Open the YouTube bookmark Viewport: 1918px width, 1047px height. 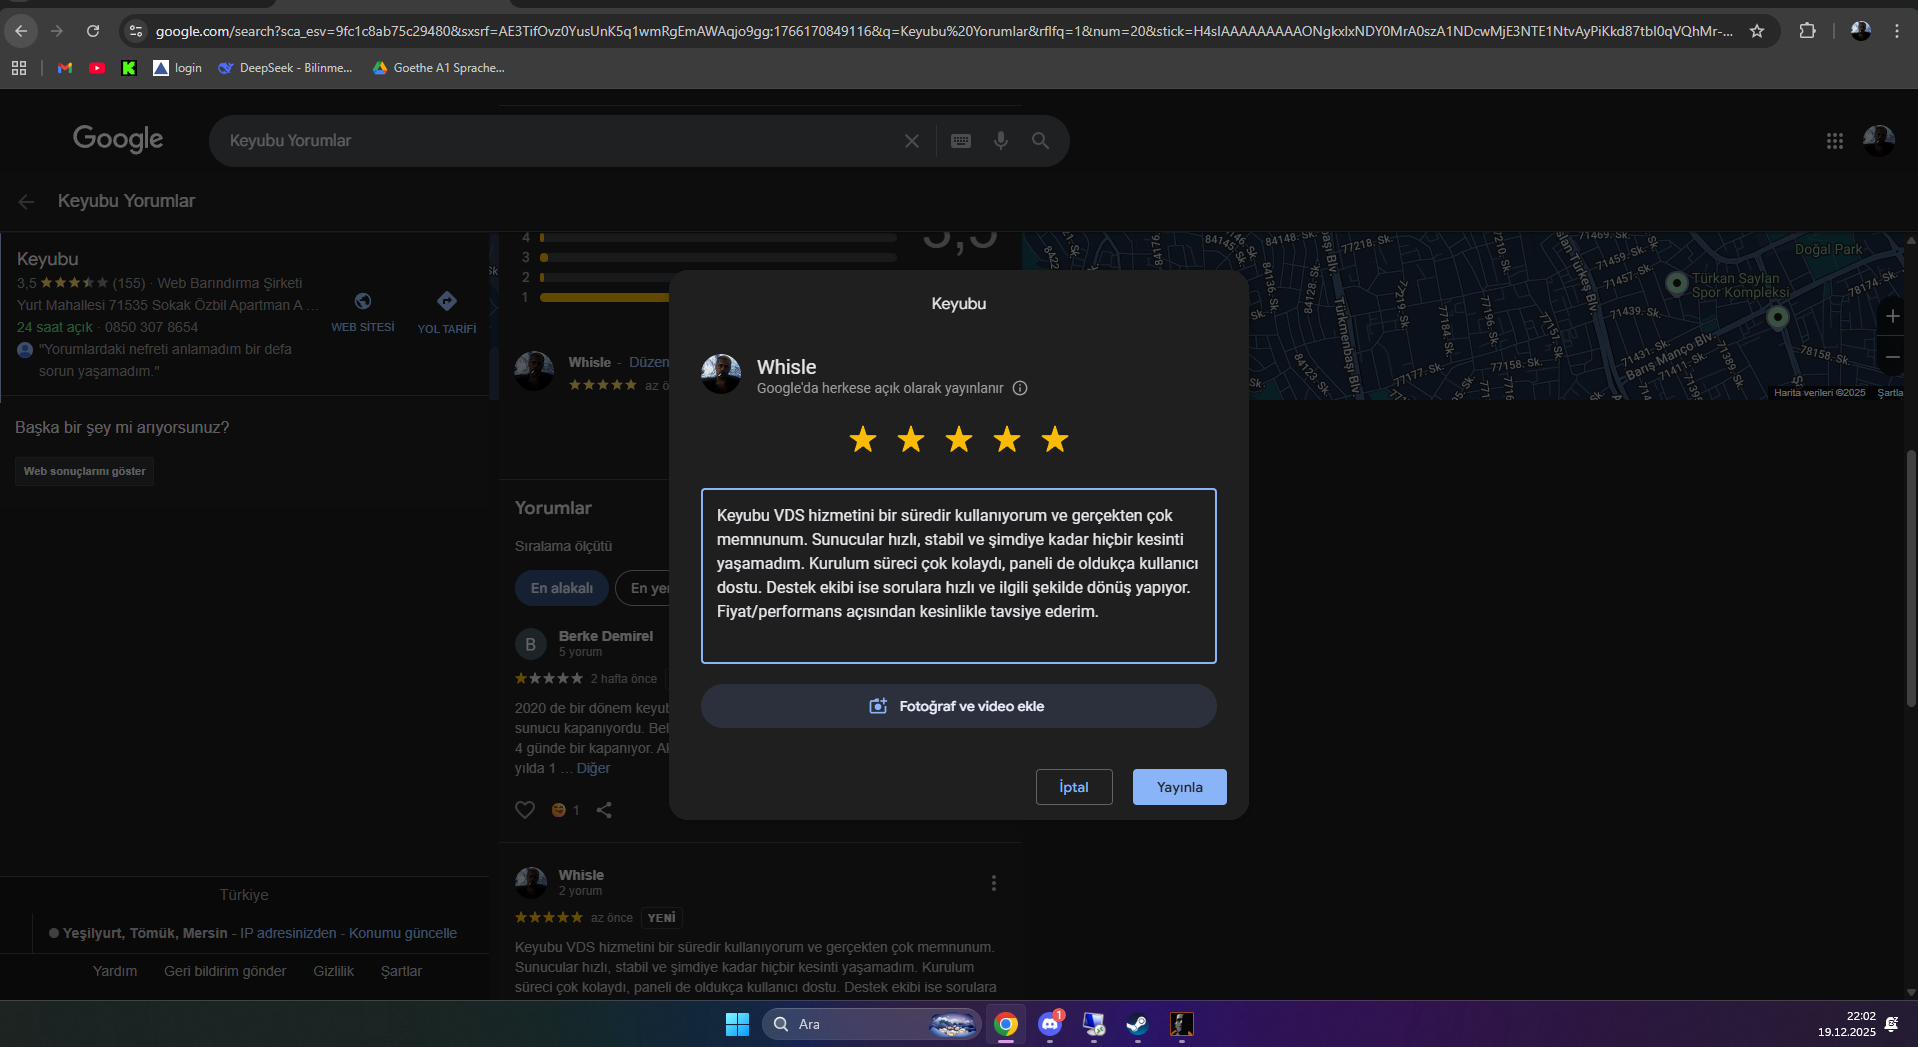(97, 68)
